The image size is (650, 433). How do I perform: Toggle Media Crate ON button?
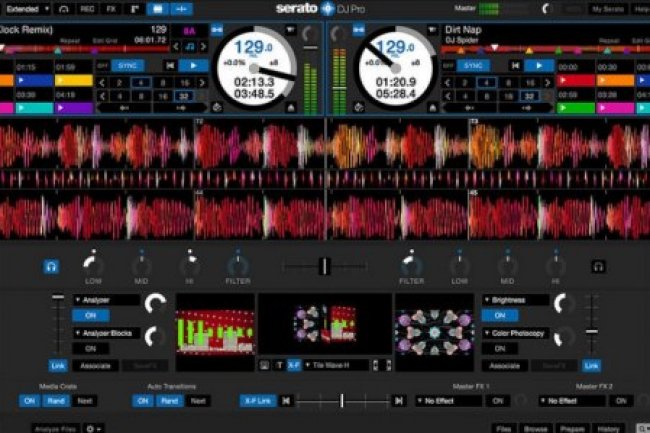point(31,401)
